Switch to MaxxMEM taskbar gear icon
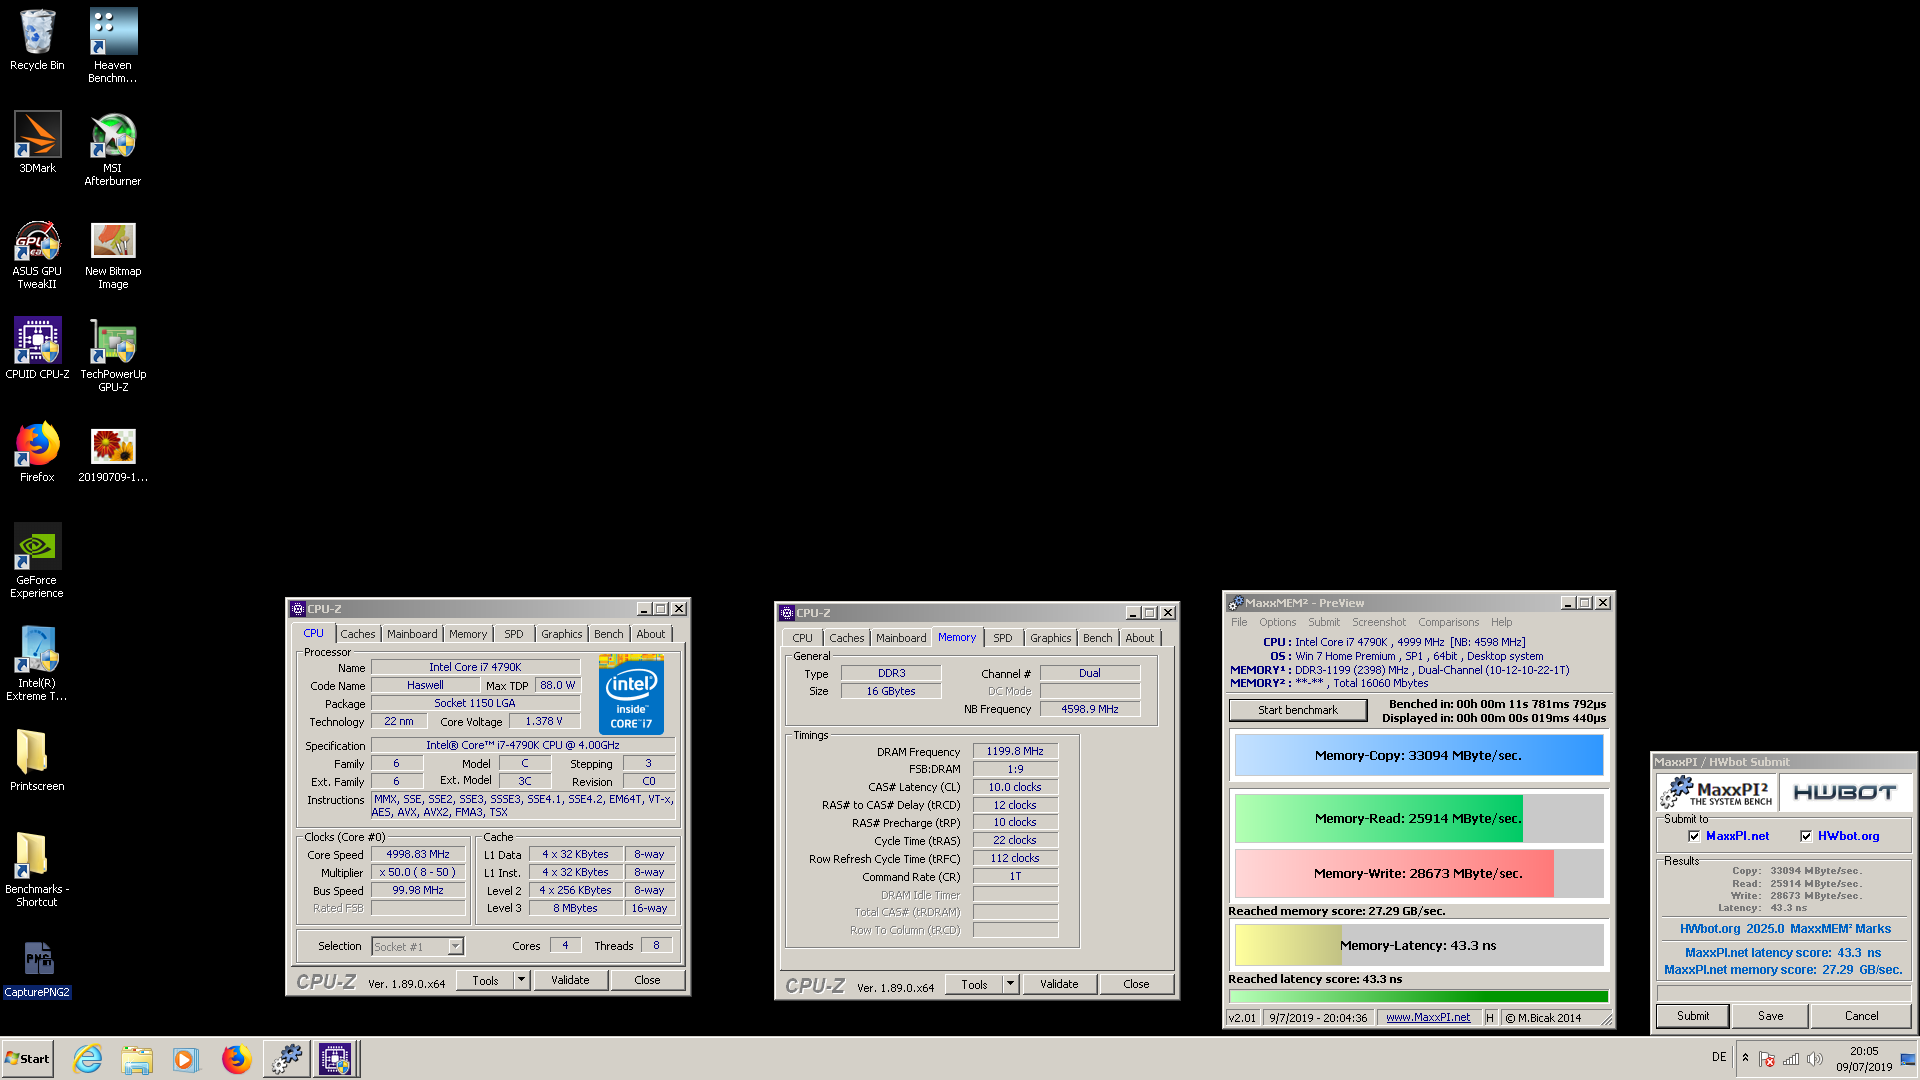 [287, 1059]
